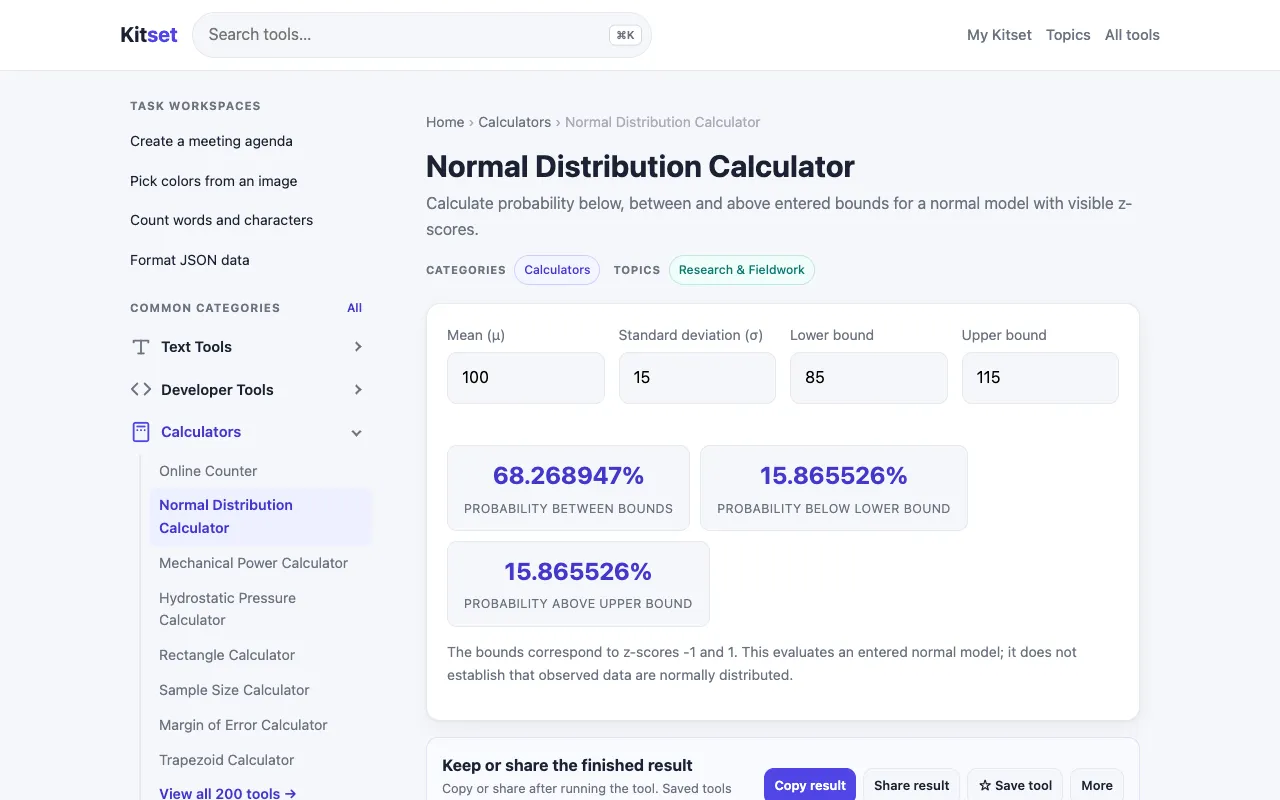This screenshot has width=1280, height=800.
Task: Collapse the Calculators category chevron
Action: [357, 433]
